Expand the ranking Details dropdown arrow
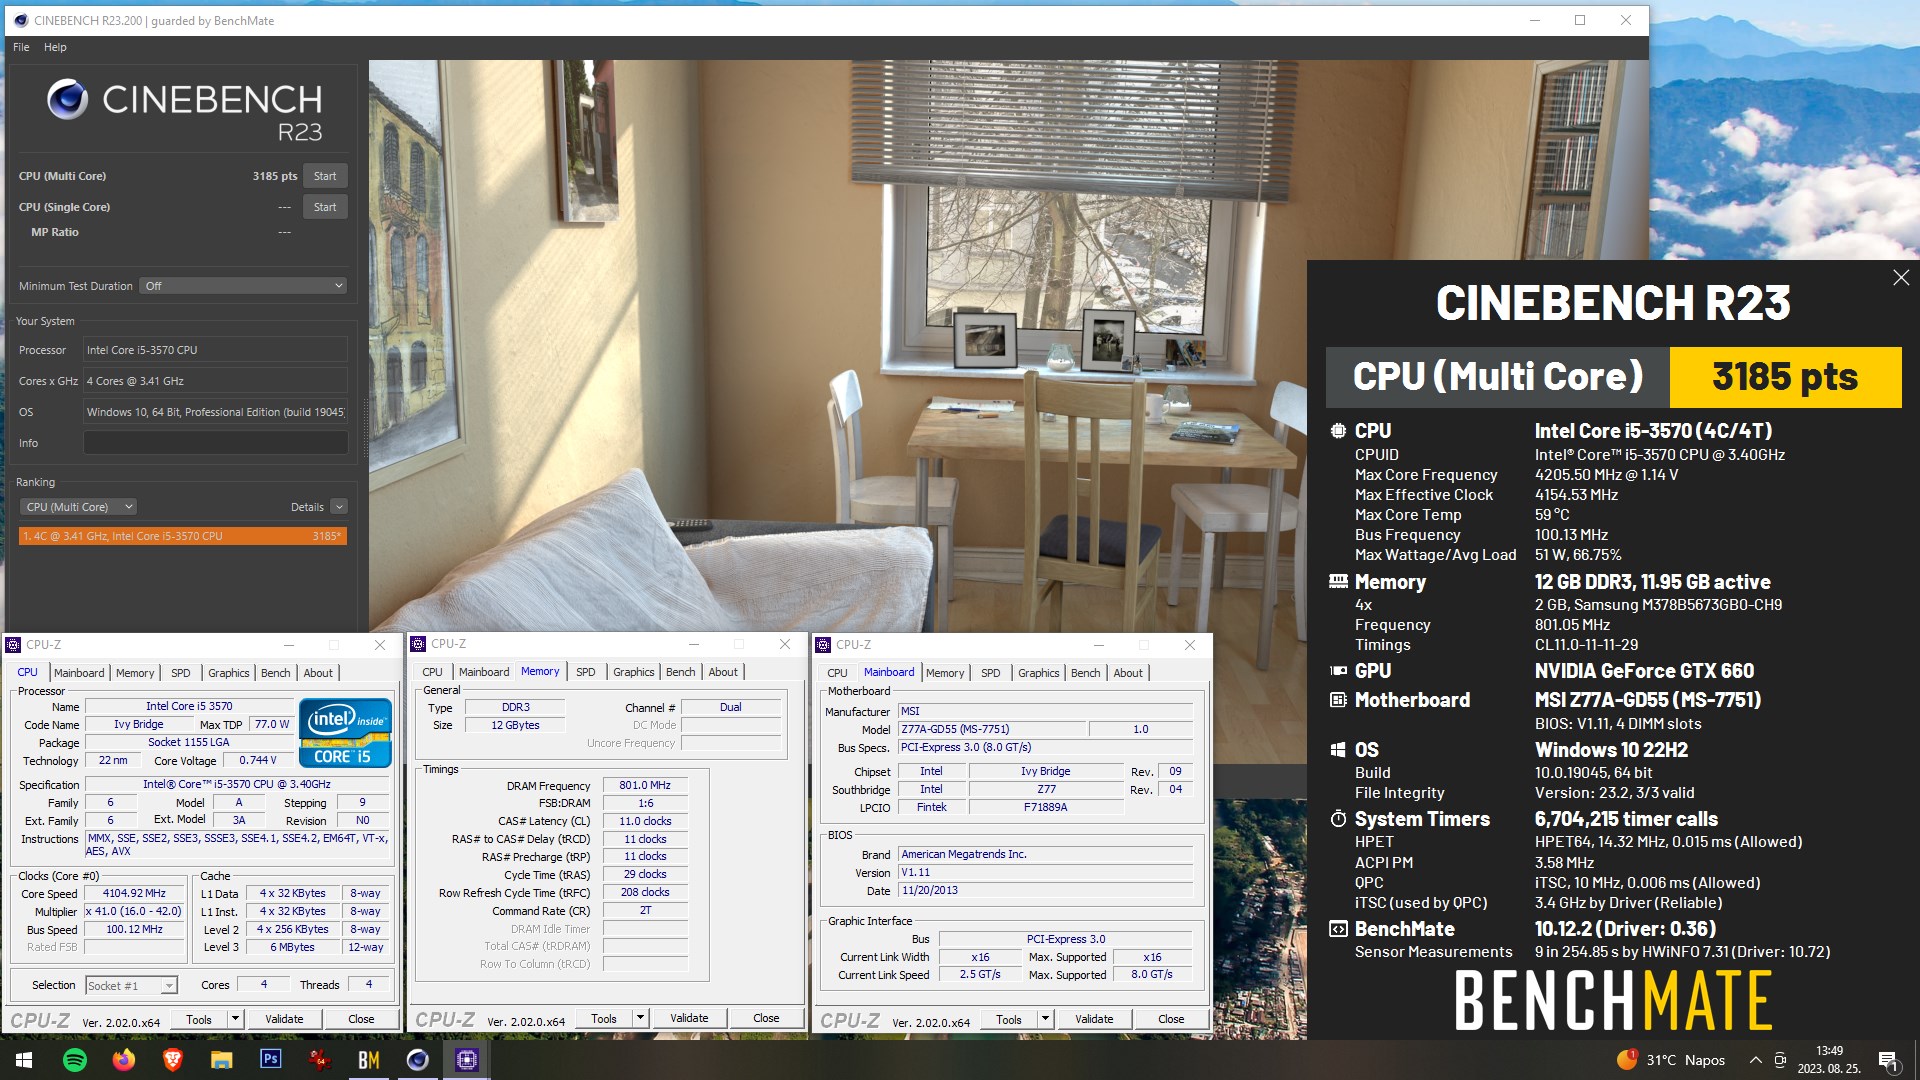Screen dimensions: 1920x1080 click(x=339, y=507)
